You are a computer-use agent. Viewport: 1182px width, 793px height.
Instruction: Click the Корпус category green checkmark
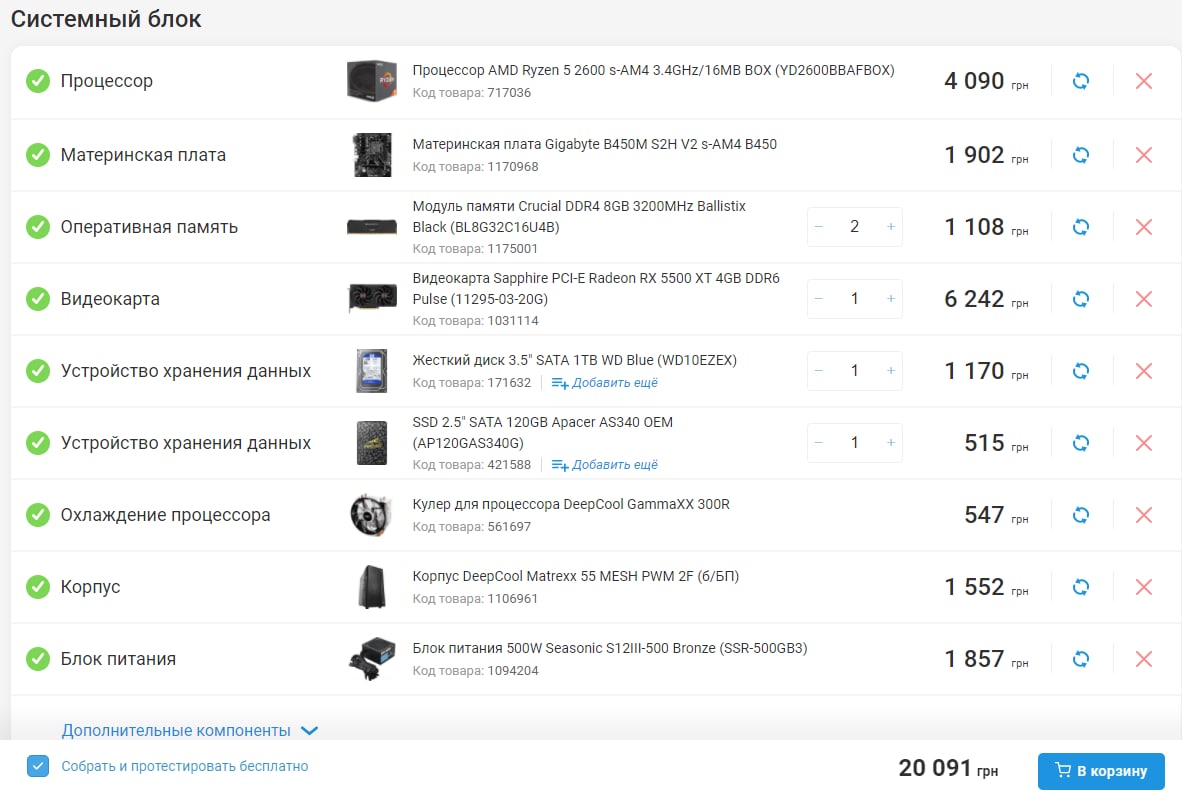click(x=38, y=587)
